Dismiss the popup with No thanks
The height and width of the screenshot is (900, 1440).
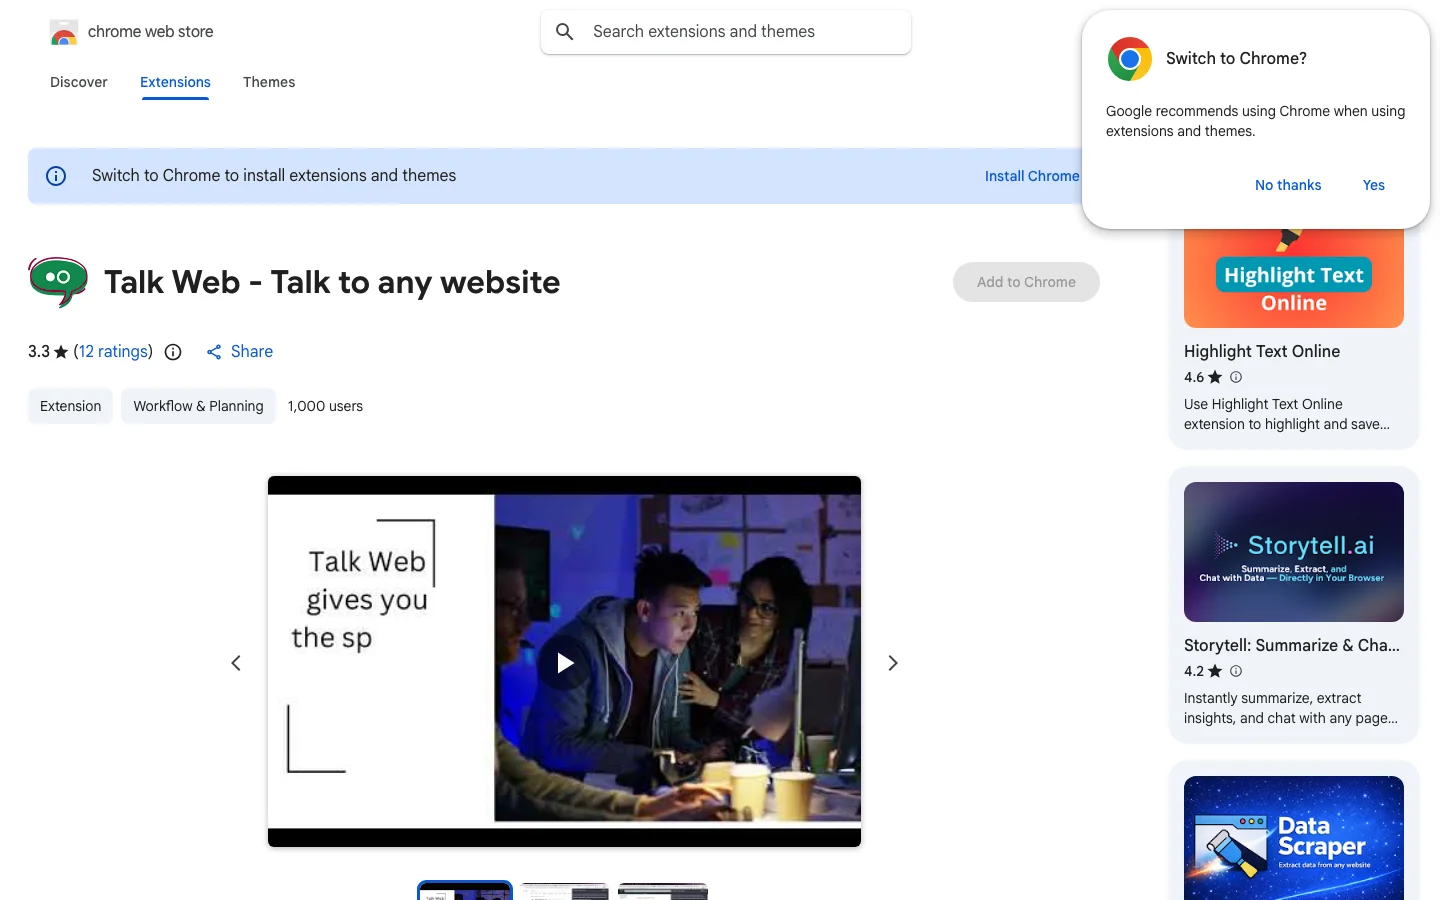tap(1288, 185)
